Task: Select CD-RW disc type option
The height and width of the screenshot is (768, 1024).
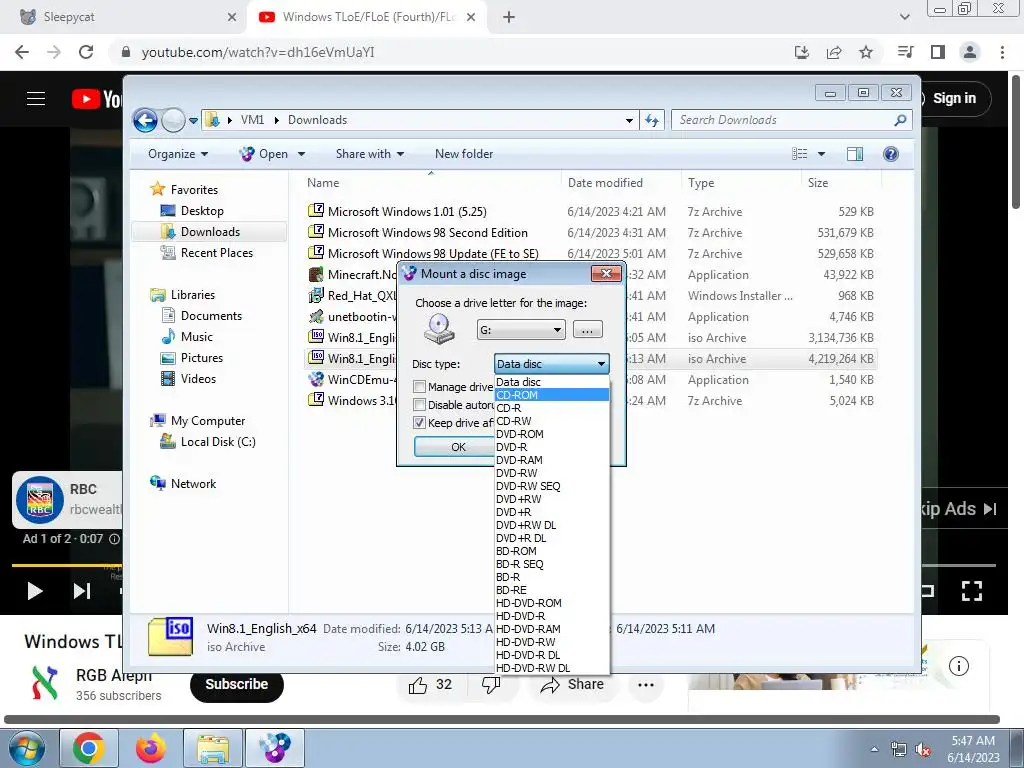Action: tap(552, 421)
